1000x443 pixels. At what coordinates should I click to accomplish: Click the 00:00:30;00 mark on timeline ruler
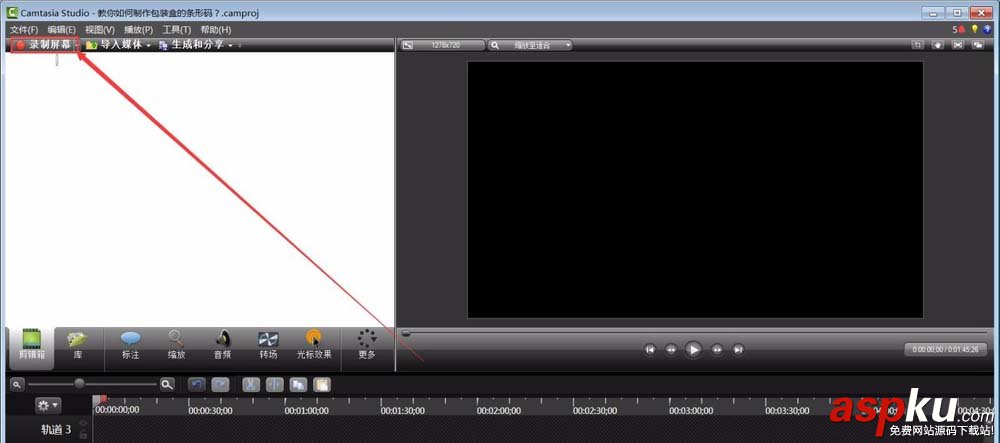point(210,411)
